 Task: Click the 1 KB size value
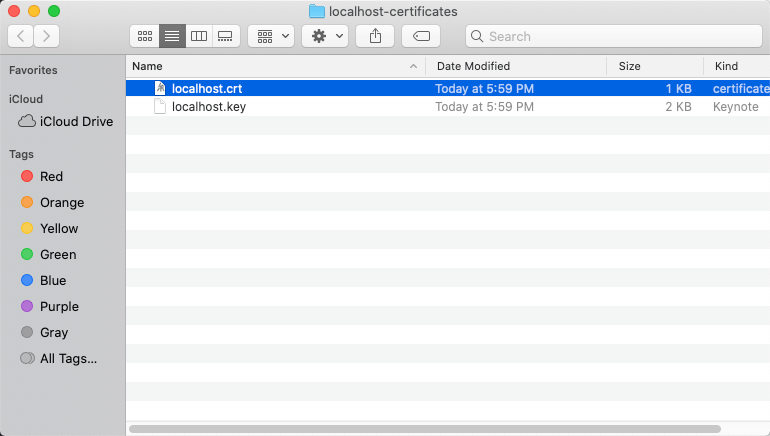click(x=678, y=88)
